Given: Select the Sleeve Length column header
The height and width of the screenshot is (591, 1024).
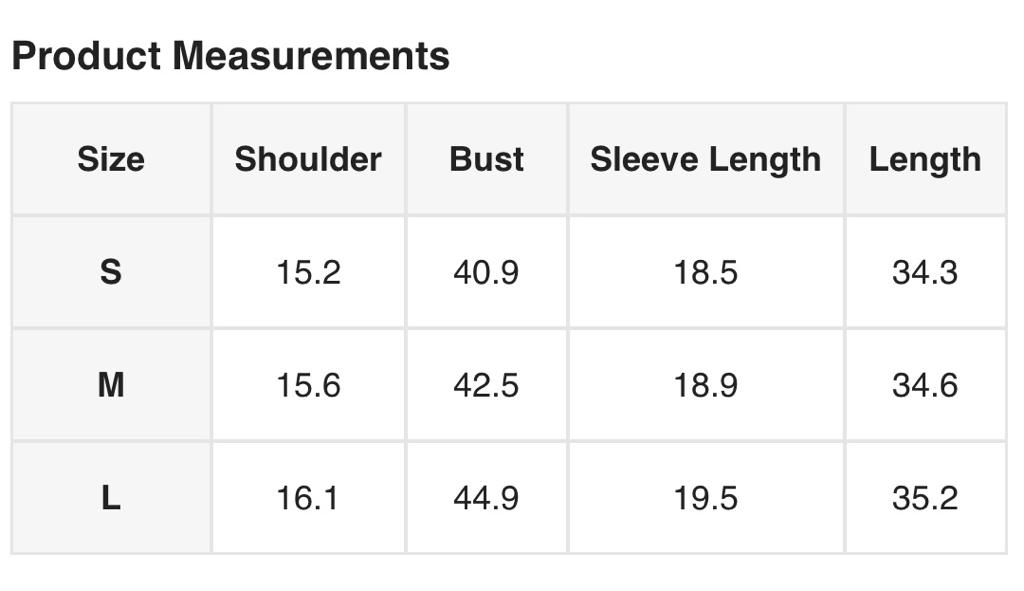Looking at the screenshot, I should click(705, 159).
